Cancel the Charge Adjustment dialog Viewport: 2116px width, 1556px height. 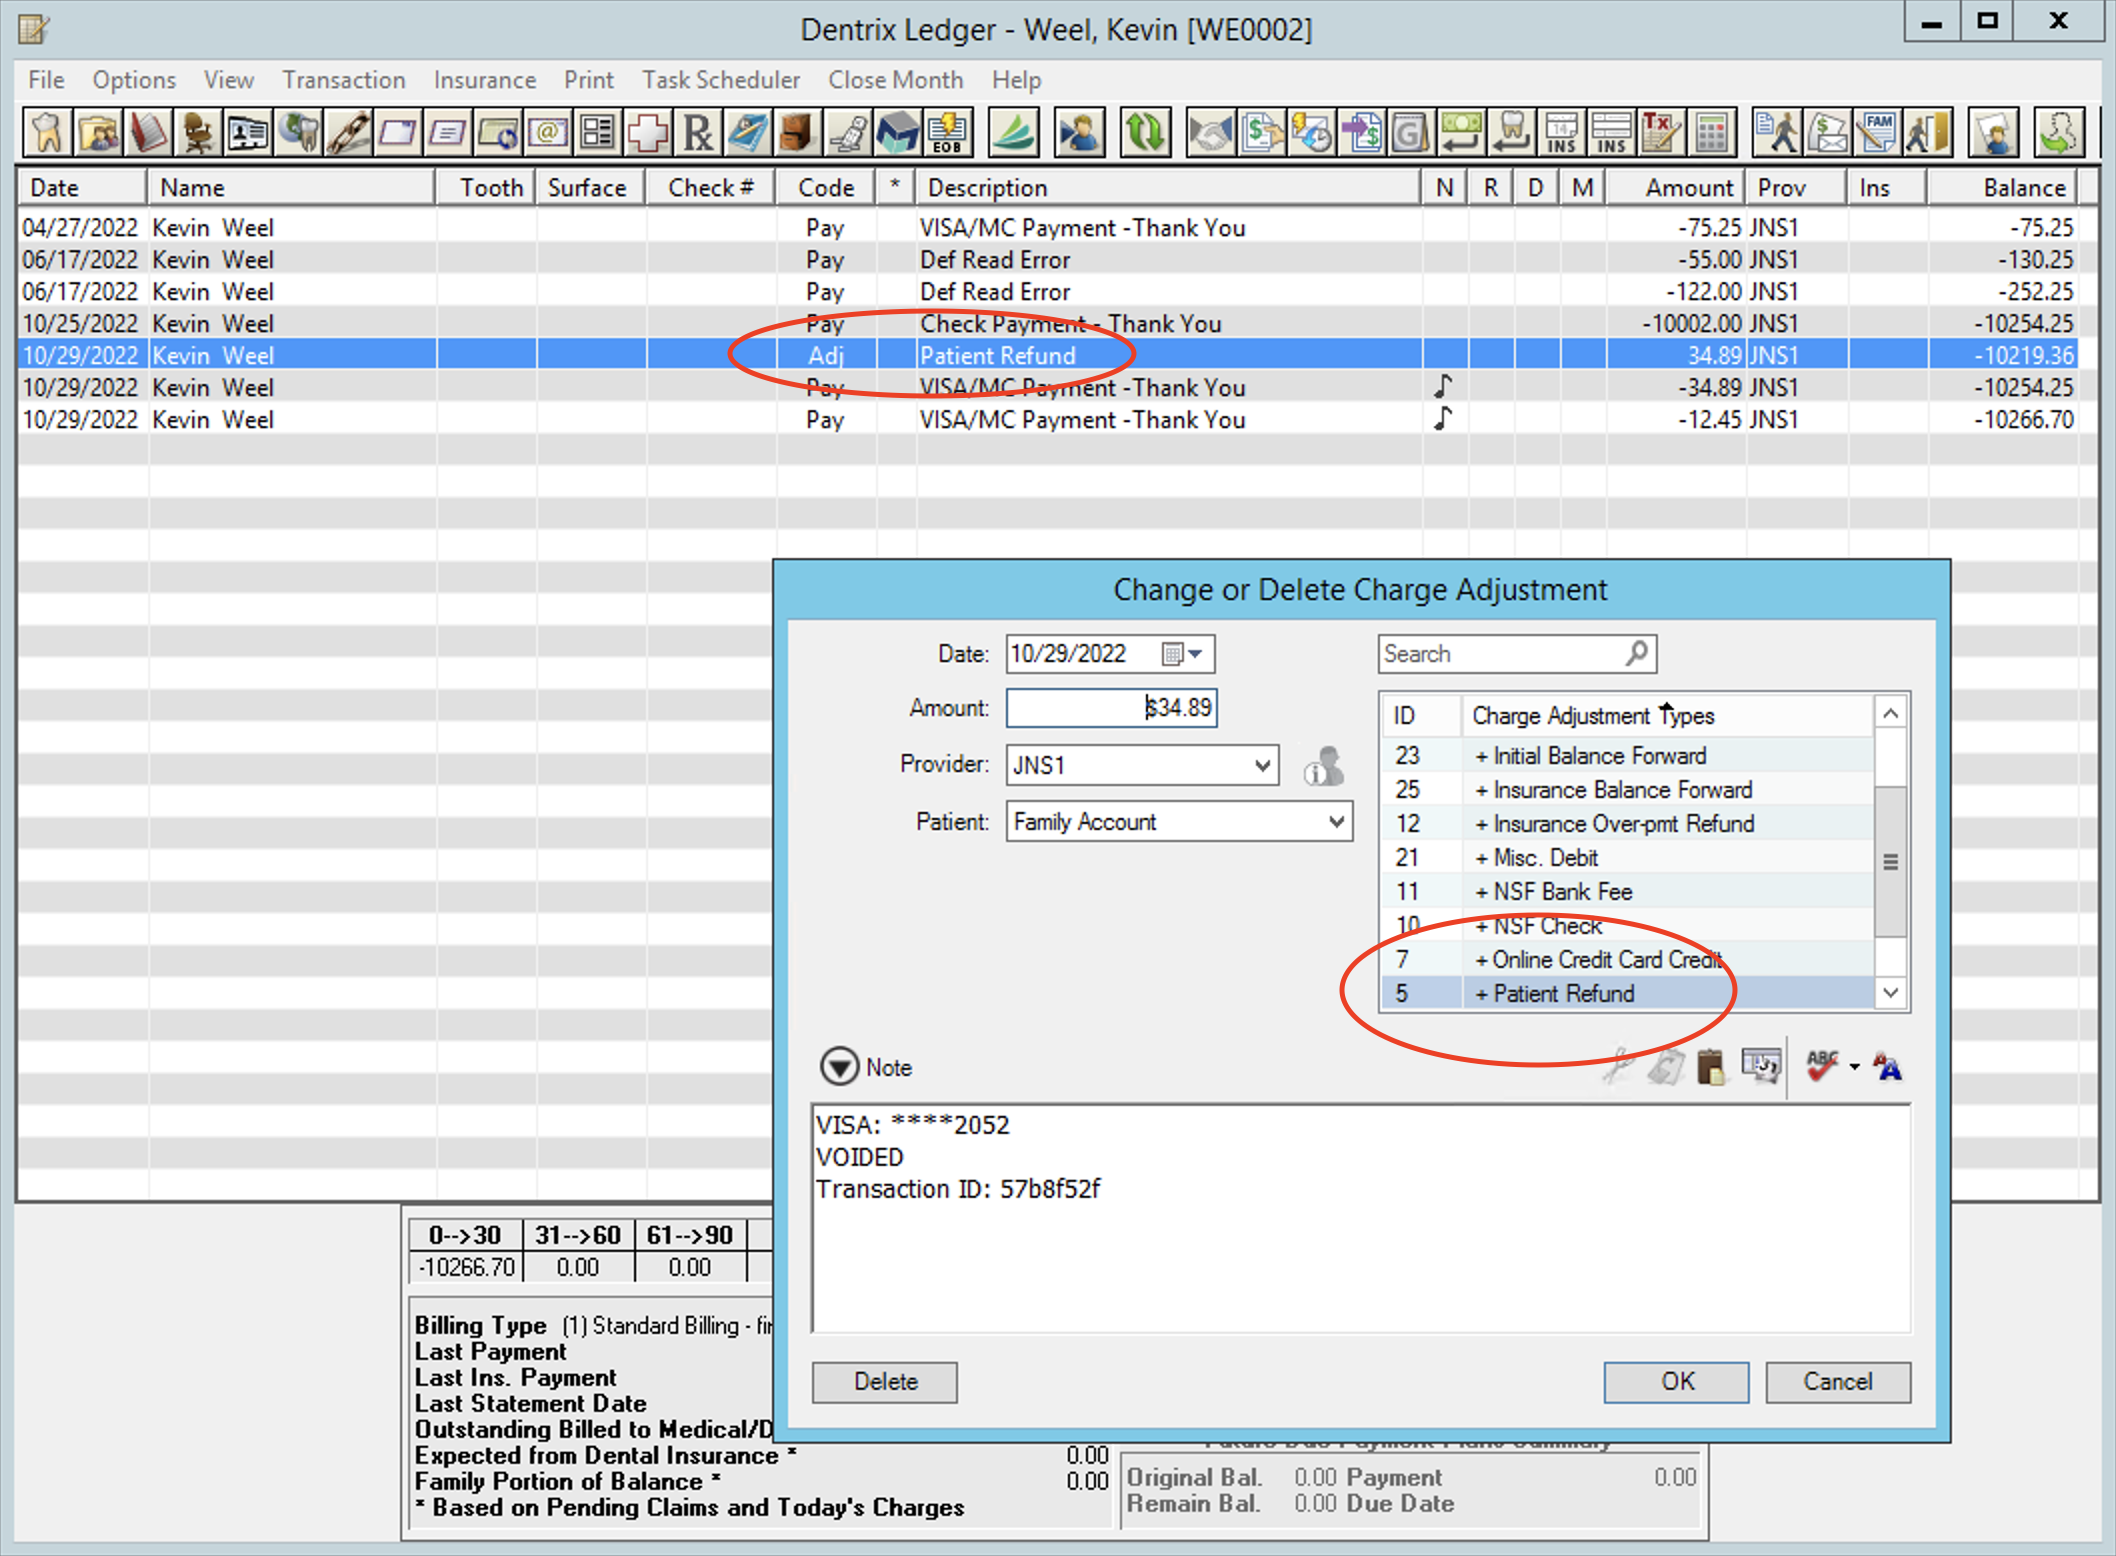(1838, 1382)
